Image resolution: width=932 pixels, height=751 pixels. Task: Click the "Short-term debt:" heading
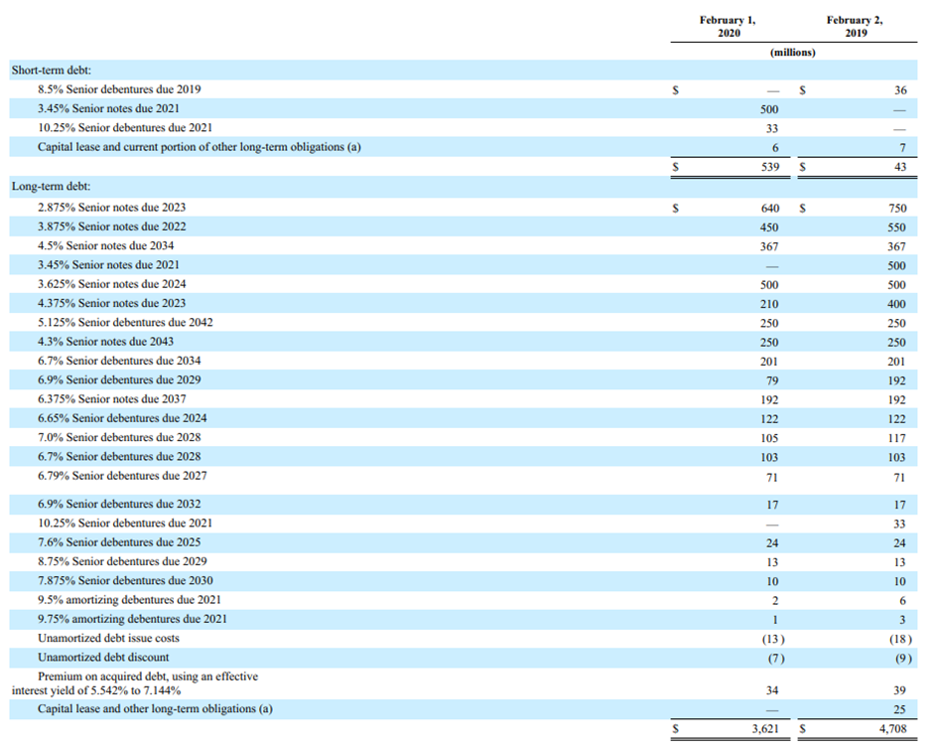(51, 70)
